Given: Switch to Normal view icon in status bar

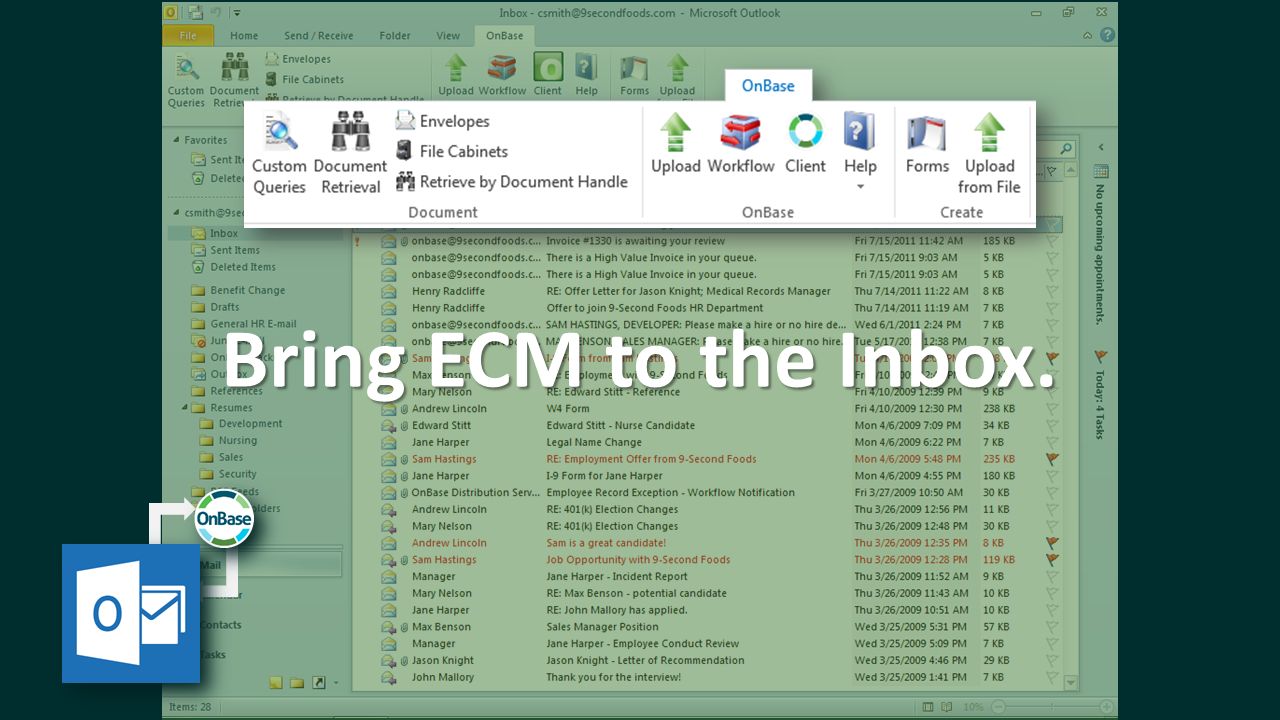Looking at the screenshot, I should [x=929, y=707].
